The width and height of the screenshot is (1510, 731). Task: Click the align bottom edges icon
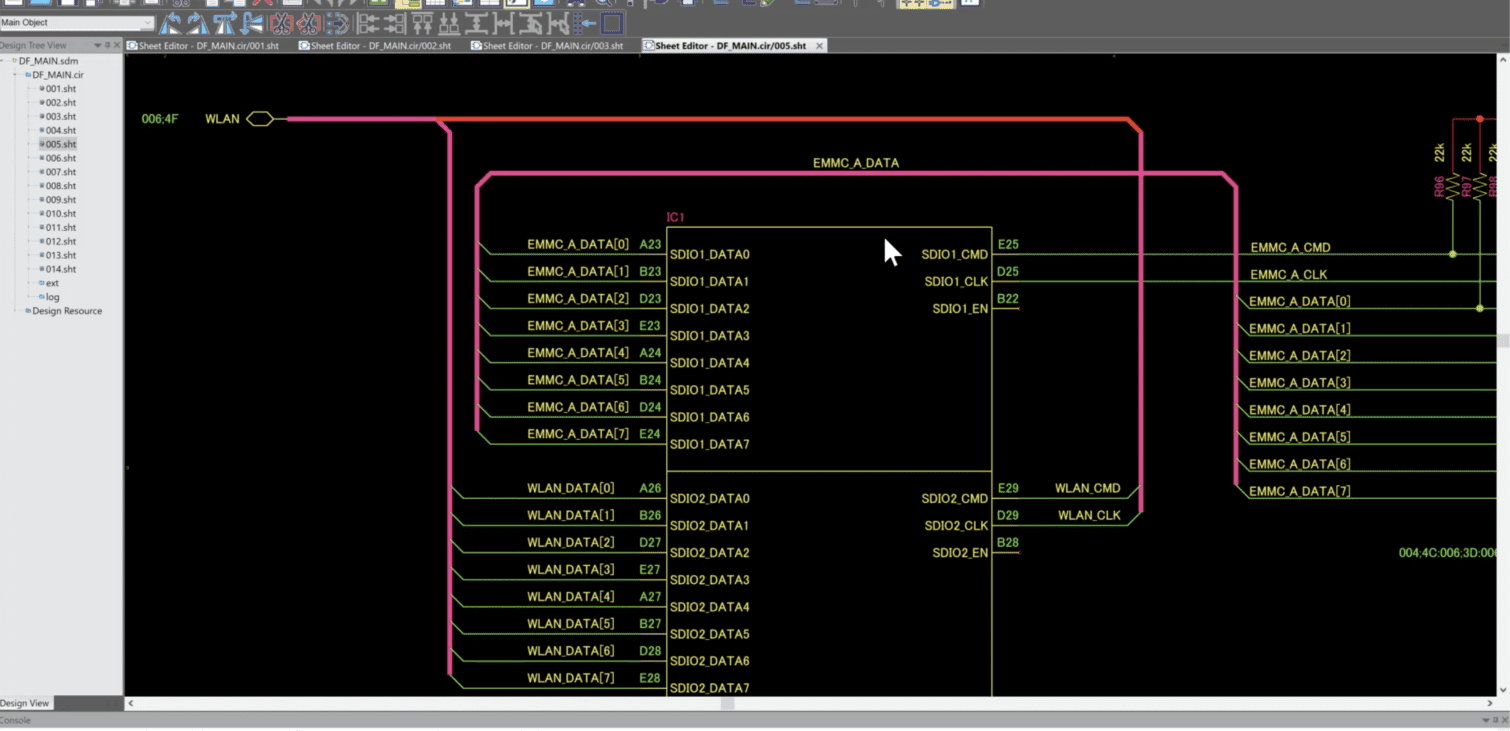(449, 23)
